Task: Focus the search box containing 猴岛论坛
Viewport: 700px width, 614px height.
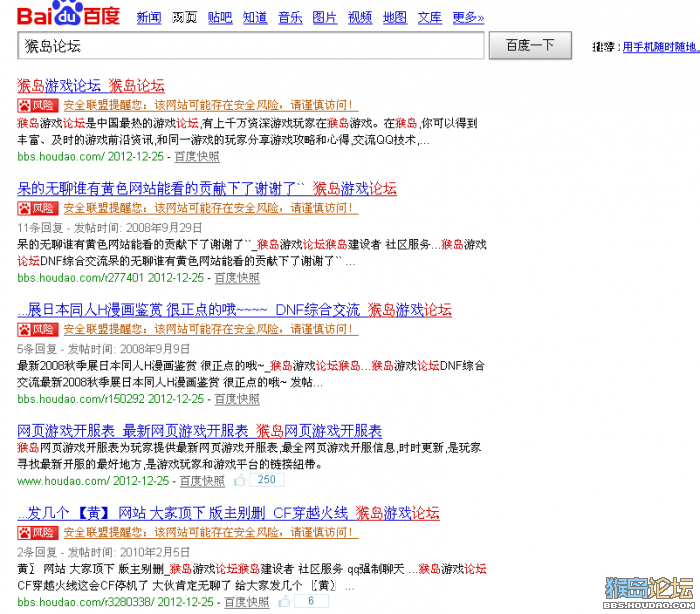Action: point(251,46)
